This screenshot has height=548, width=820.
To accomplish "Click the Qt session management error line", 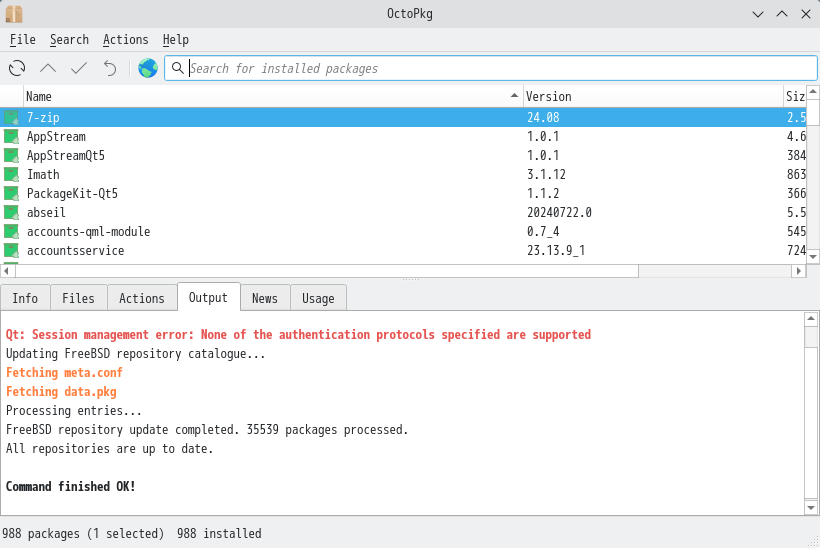I will pos(298,335).
